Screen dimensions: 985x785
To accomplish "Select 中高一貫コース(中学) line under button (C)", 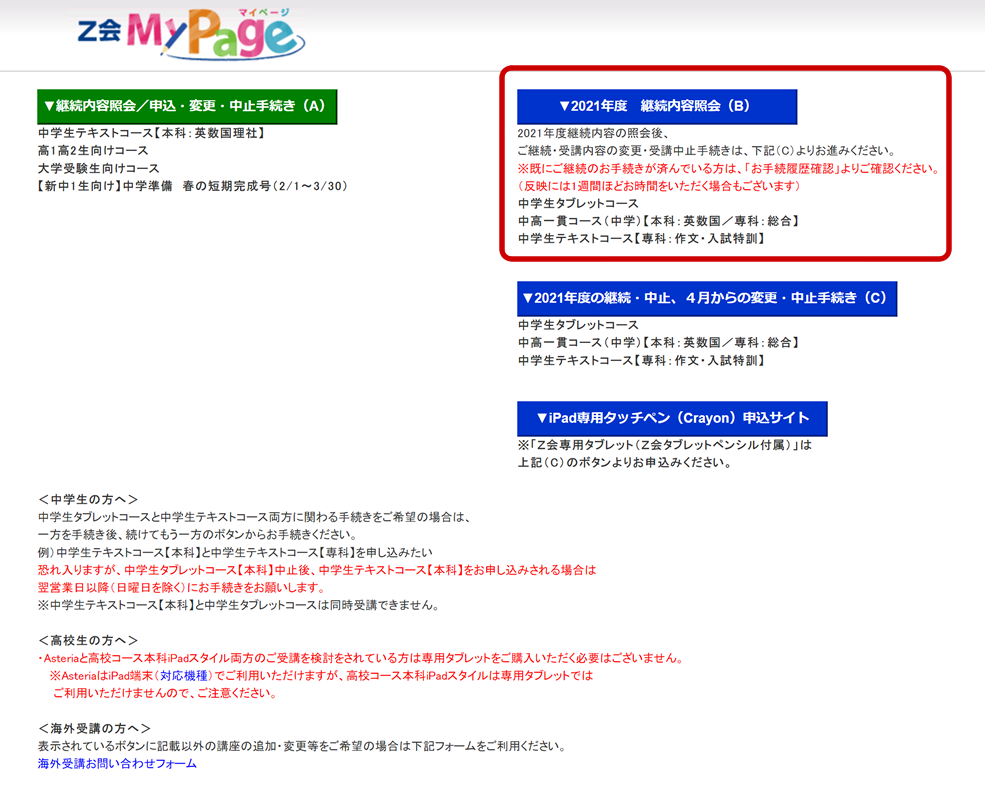I will [658, 342].
